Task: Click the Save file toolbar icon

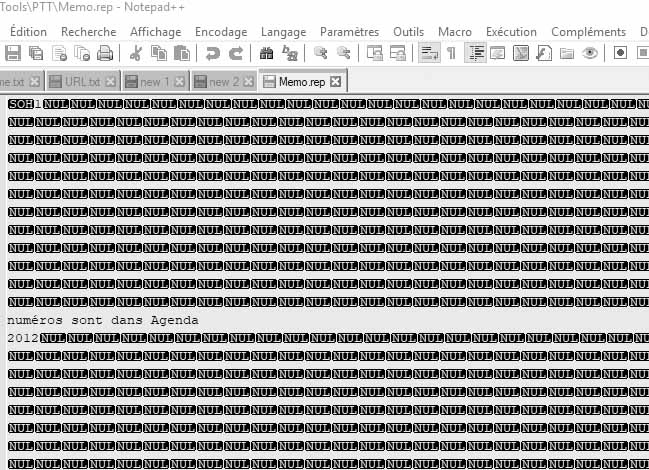Action: [13, 53]
